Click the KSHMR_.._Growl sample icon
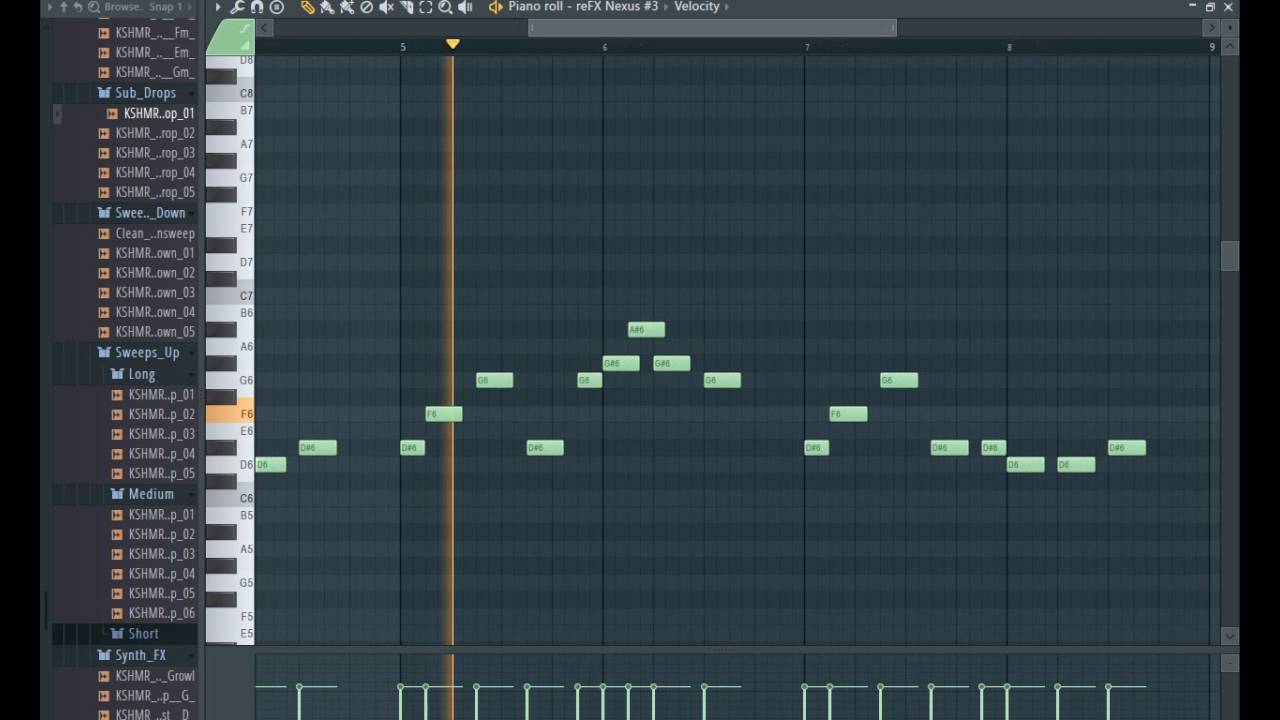Viewport: 1280px width, 720px height. coord(104,676)
